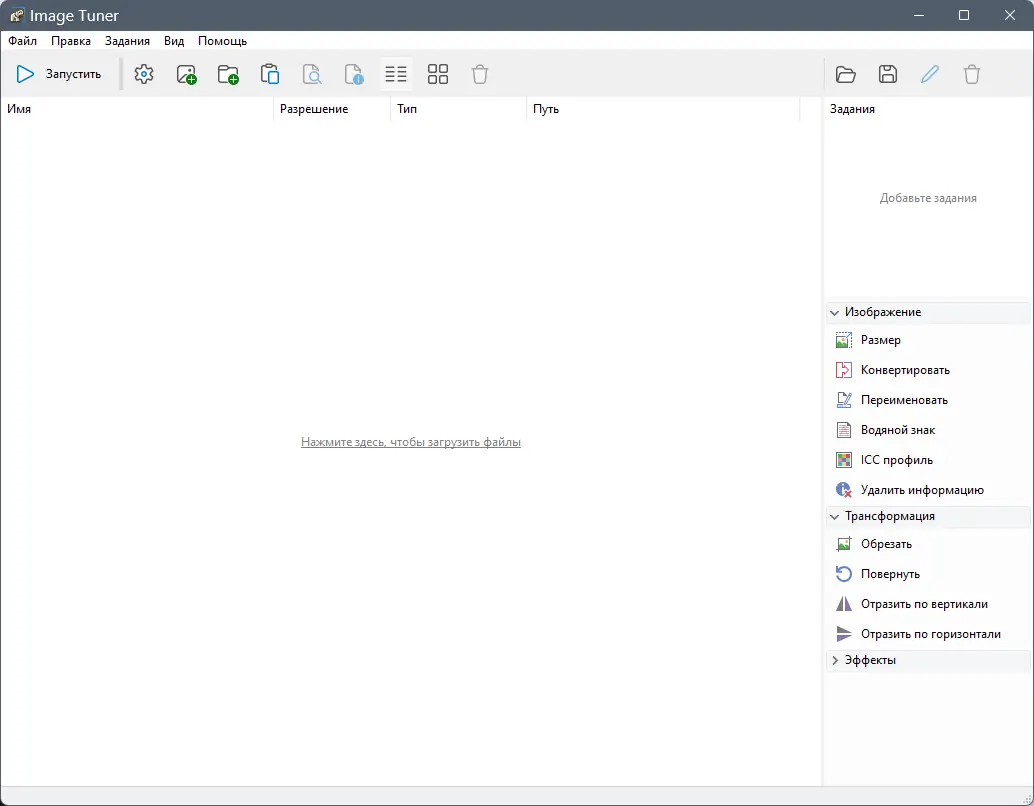
Task: Click the Задания panel header
Action: (x=852, y=109)
